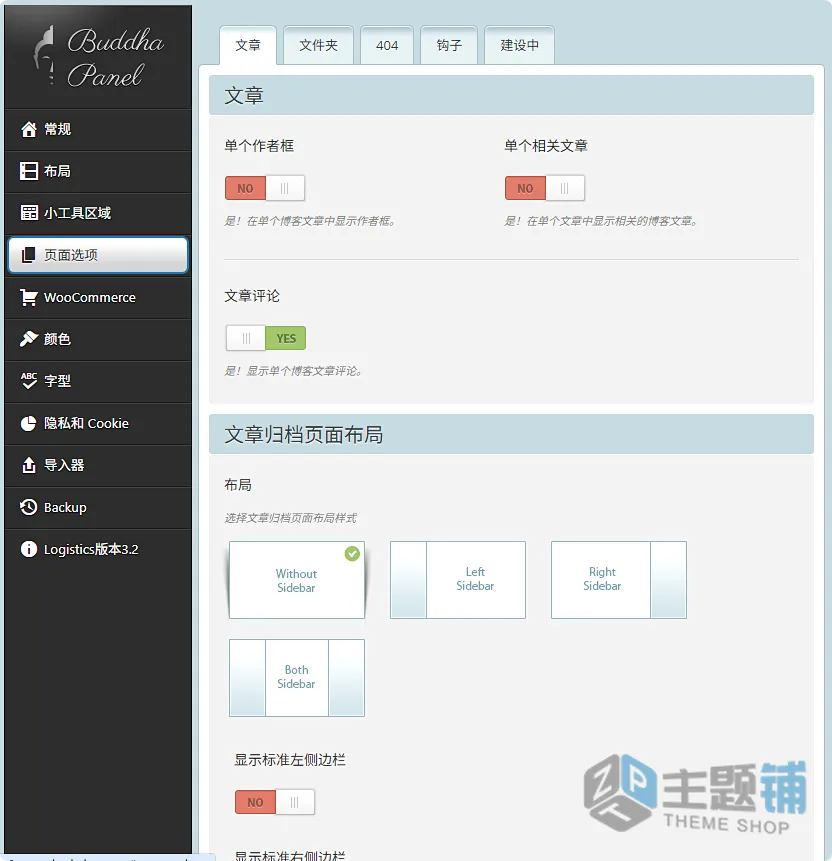
Task: Select the Without Sidebar layout
Action: coord(297,580)
